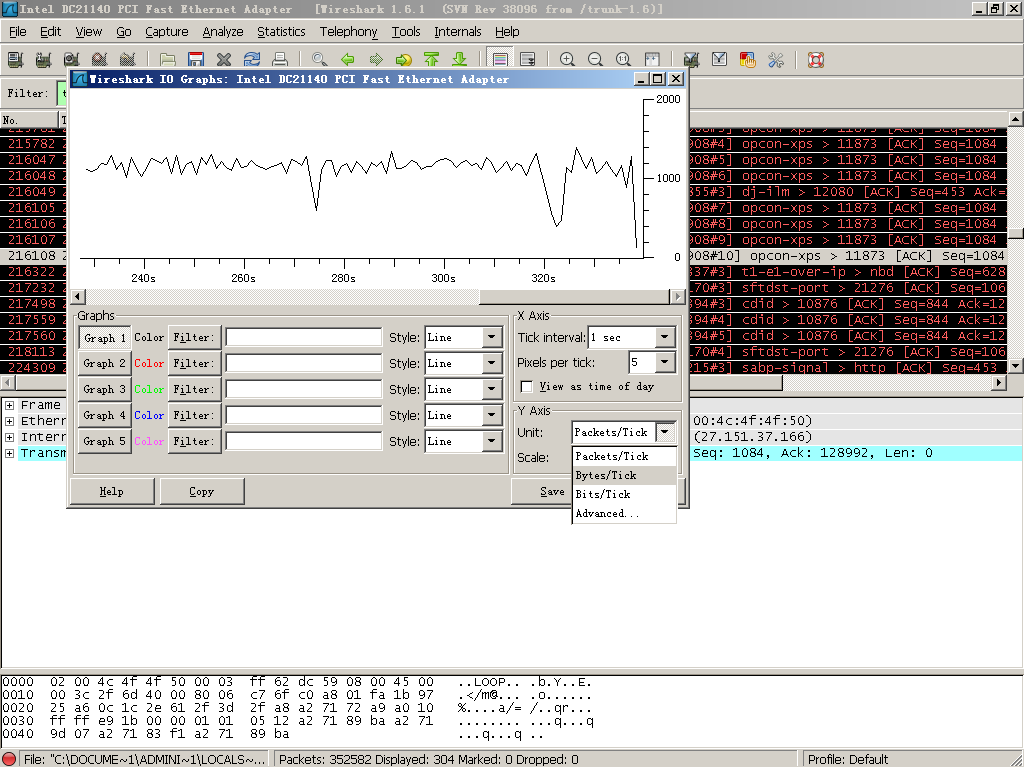Click the Copy button
This screenshot has height=768, width=1024.
pyautogui.click(x=201, y=492)
